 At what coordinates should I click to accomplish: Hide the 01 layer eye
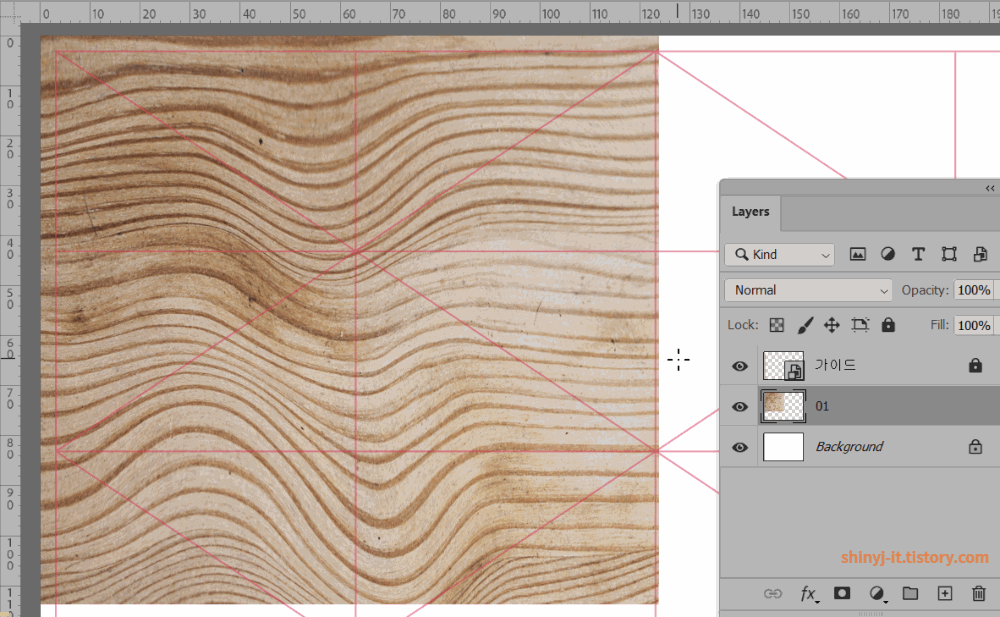click(740, 406)
